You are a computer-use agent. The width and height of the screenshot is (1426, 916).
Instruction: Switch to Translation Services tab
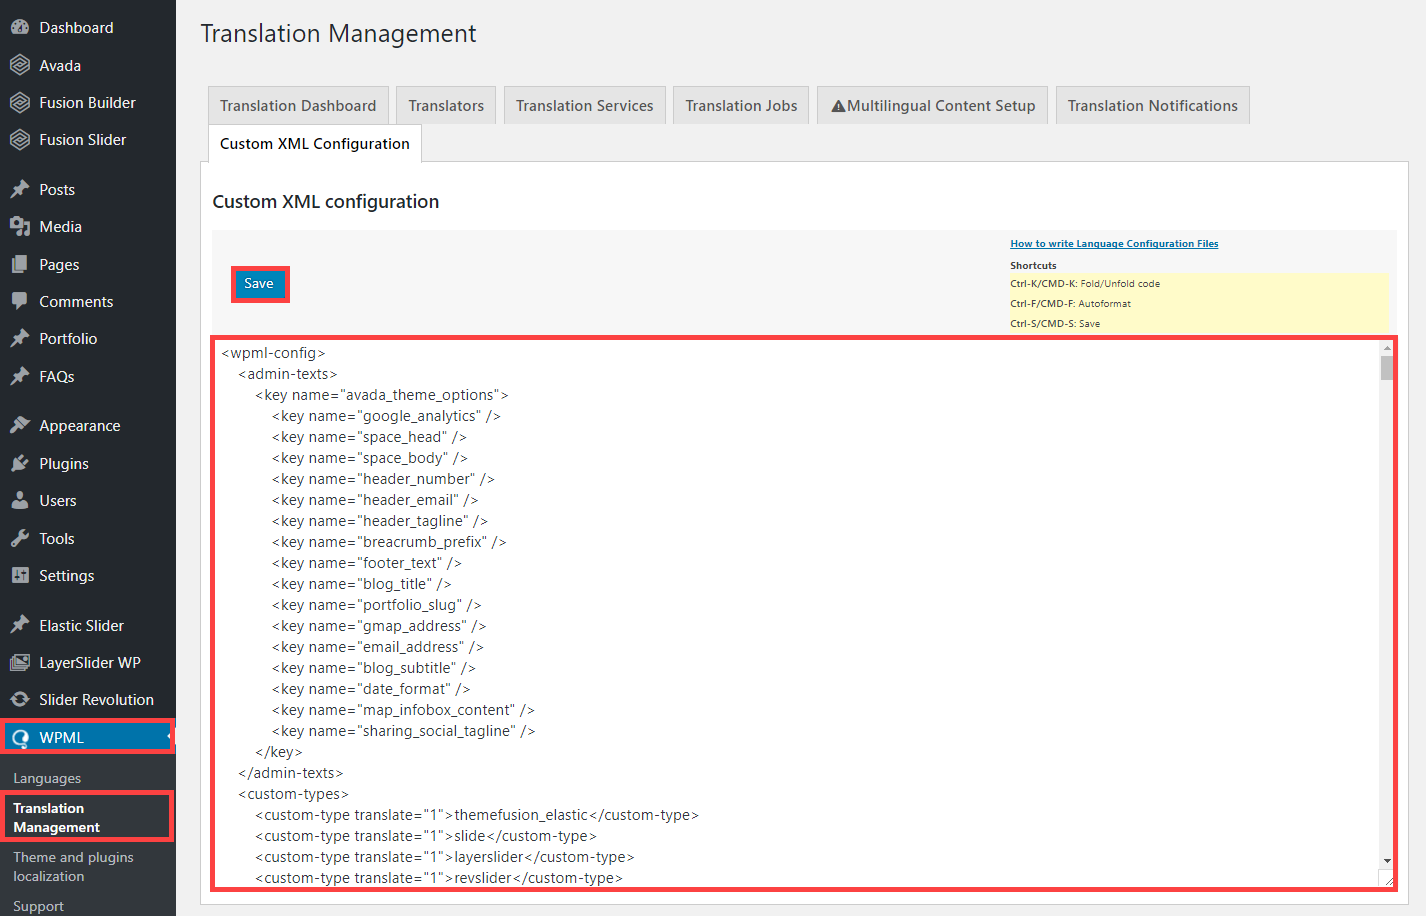coord(585,105)
